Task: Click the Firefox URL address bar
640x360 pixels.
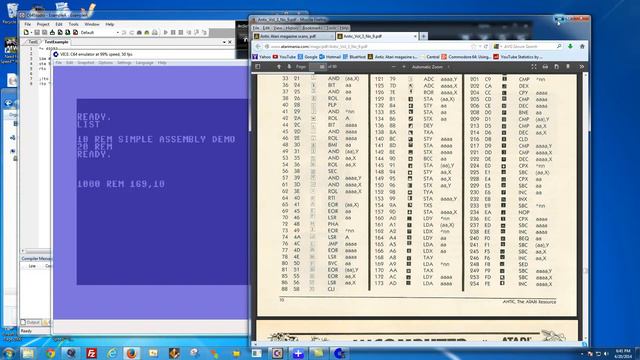Action: click(367, 47)
